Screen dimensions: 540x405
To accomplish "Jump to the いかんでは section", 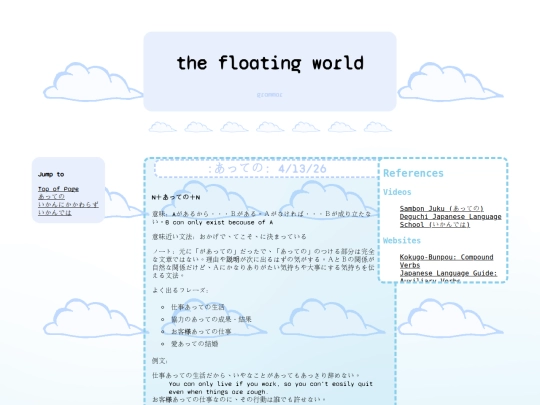I will click(55, 212).
